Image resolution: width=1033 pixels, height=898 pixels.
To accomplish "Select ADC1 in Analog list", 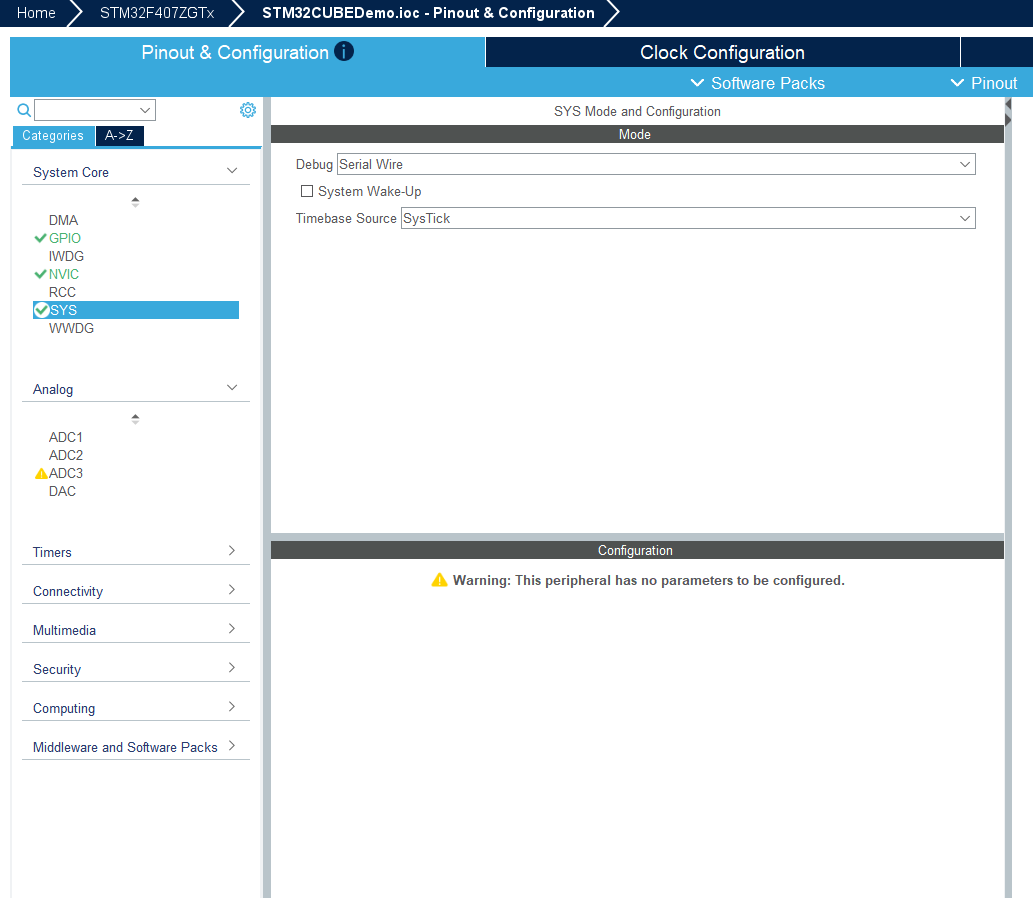I will pos(66,437).
